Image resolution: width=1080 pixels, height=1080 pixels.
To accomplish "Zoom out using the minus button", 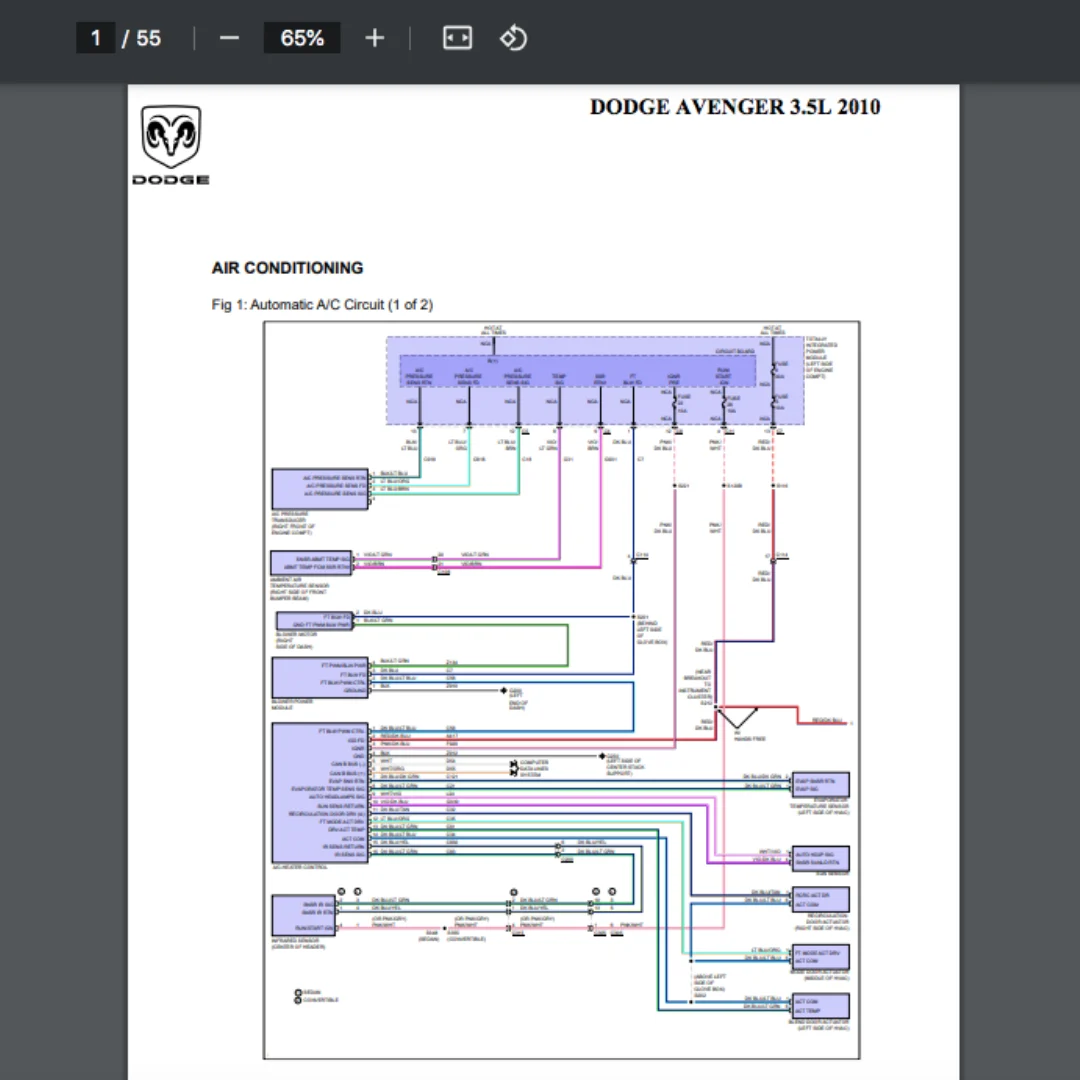I will [229, 38].
